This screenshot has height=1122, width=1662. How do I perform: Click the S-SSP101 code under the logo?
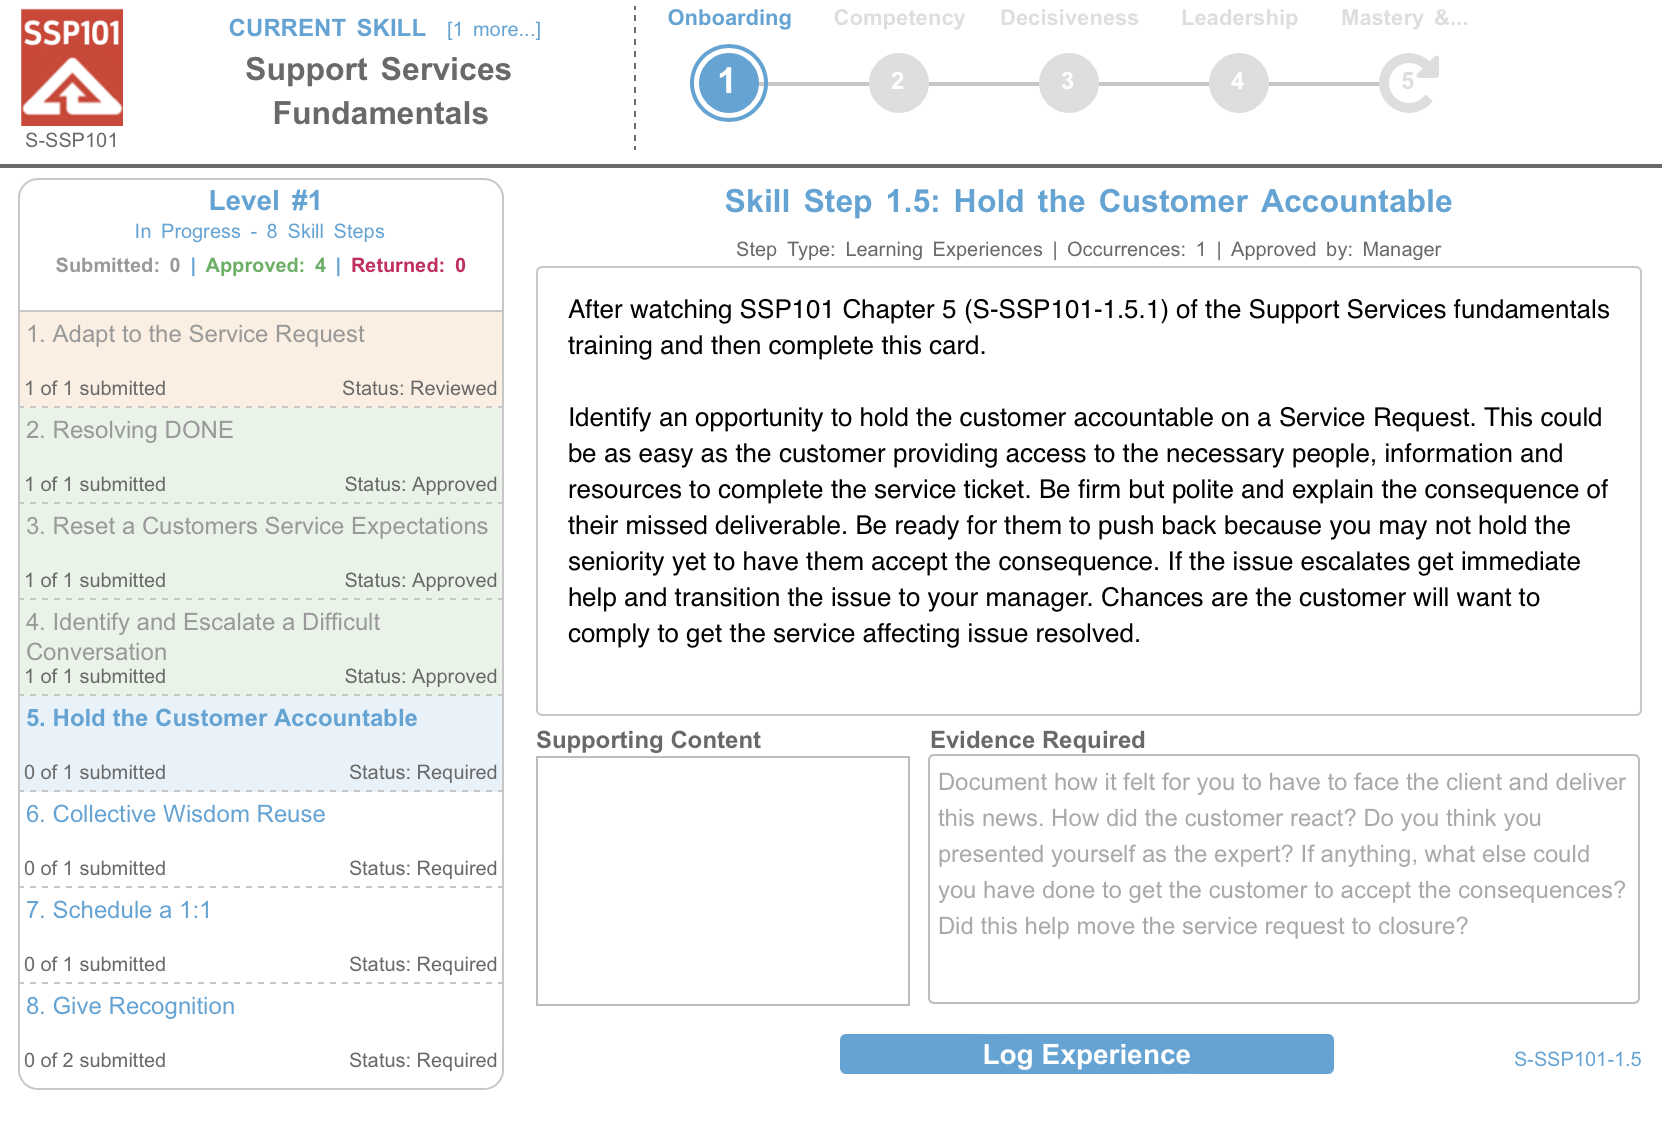click(x=72, y=140)
